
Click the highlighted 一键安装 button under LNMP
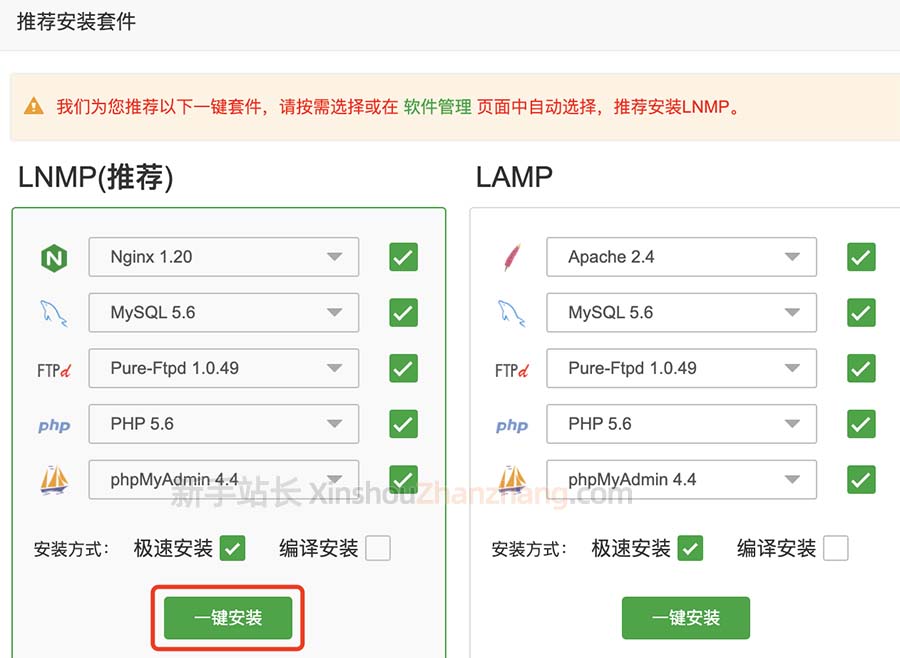coord(227,617)
